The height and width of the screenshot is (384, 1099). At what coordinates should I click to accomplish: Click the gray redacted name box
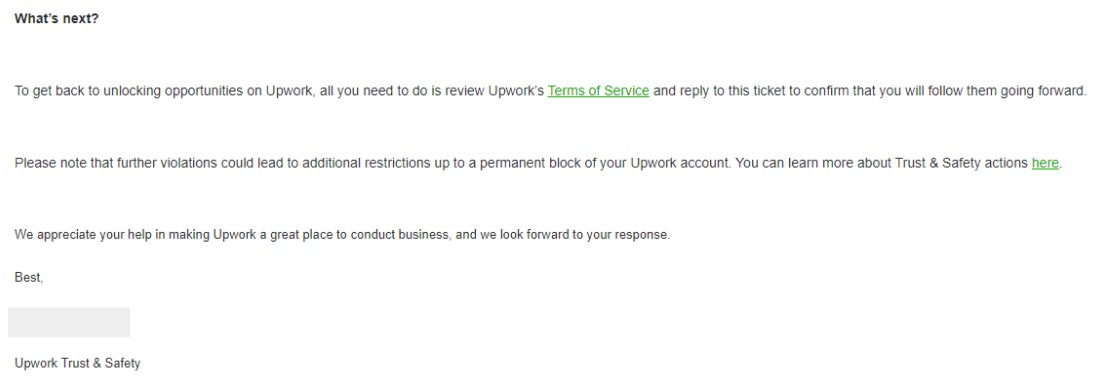(69, 322)
